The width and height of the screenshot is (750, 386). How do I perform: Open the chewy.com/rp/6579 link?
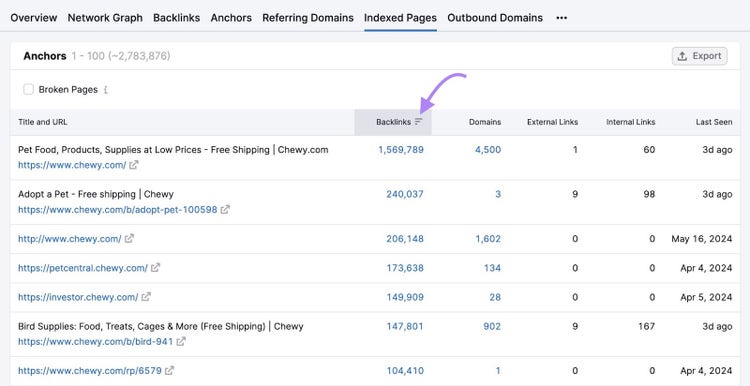pyautogui.click(x=90, y=371)
